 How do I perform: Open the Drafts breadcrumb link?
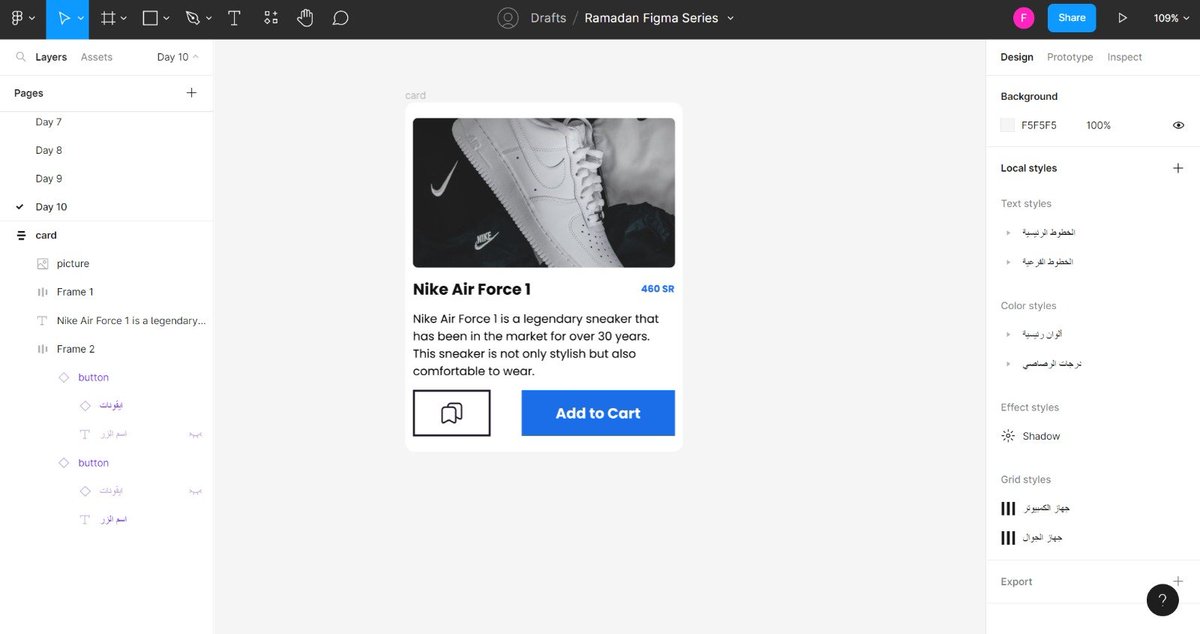[548, 18]
